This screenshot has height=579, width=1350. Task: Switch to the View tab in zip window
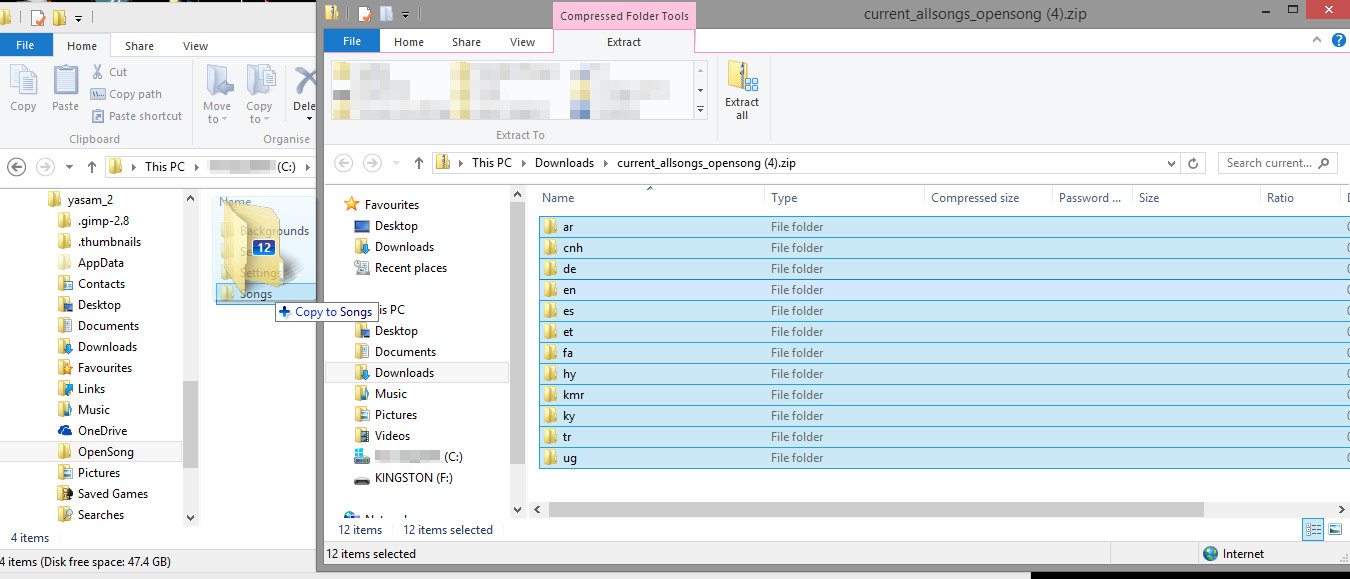(x=522, y=42)
